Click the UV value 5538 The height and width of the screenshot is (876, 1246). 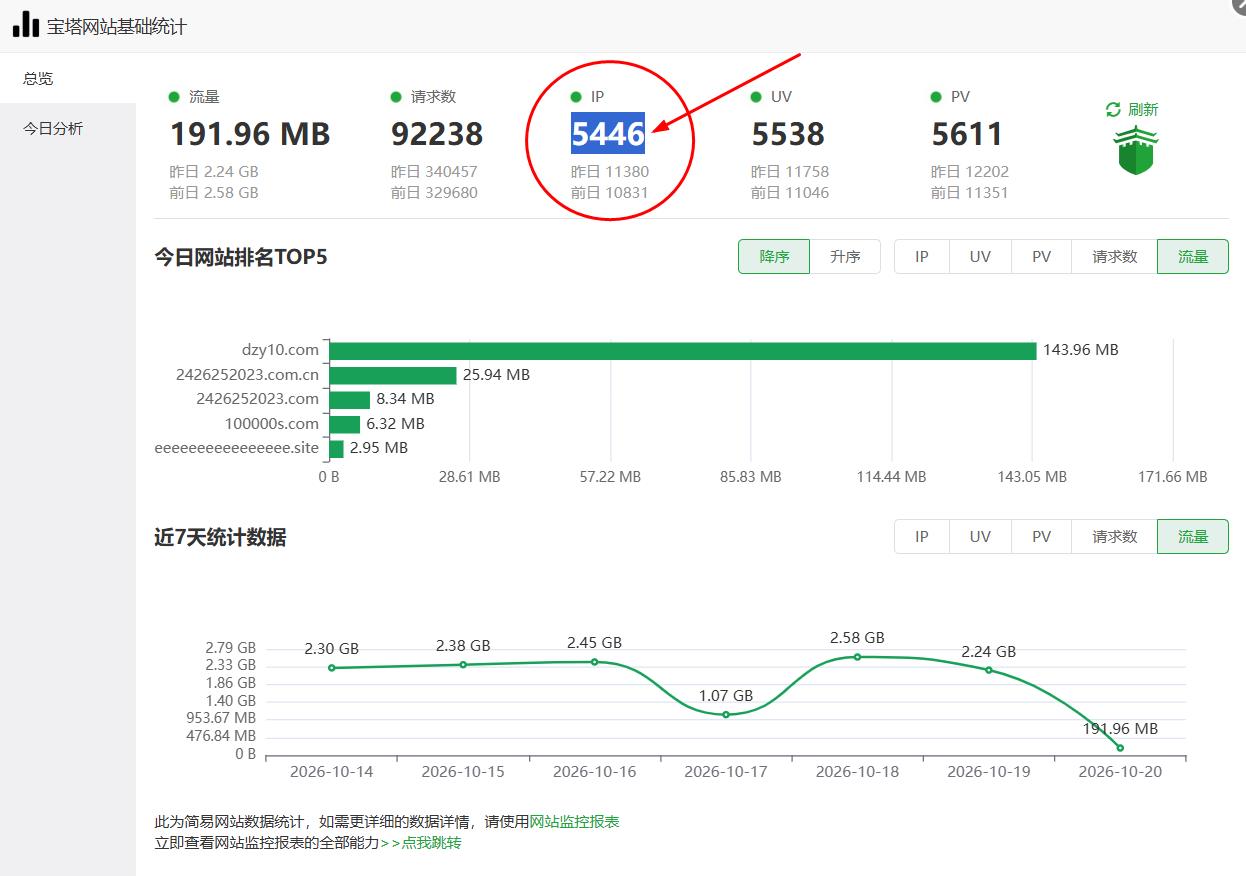click(x=788, y=133)
